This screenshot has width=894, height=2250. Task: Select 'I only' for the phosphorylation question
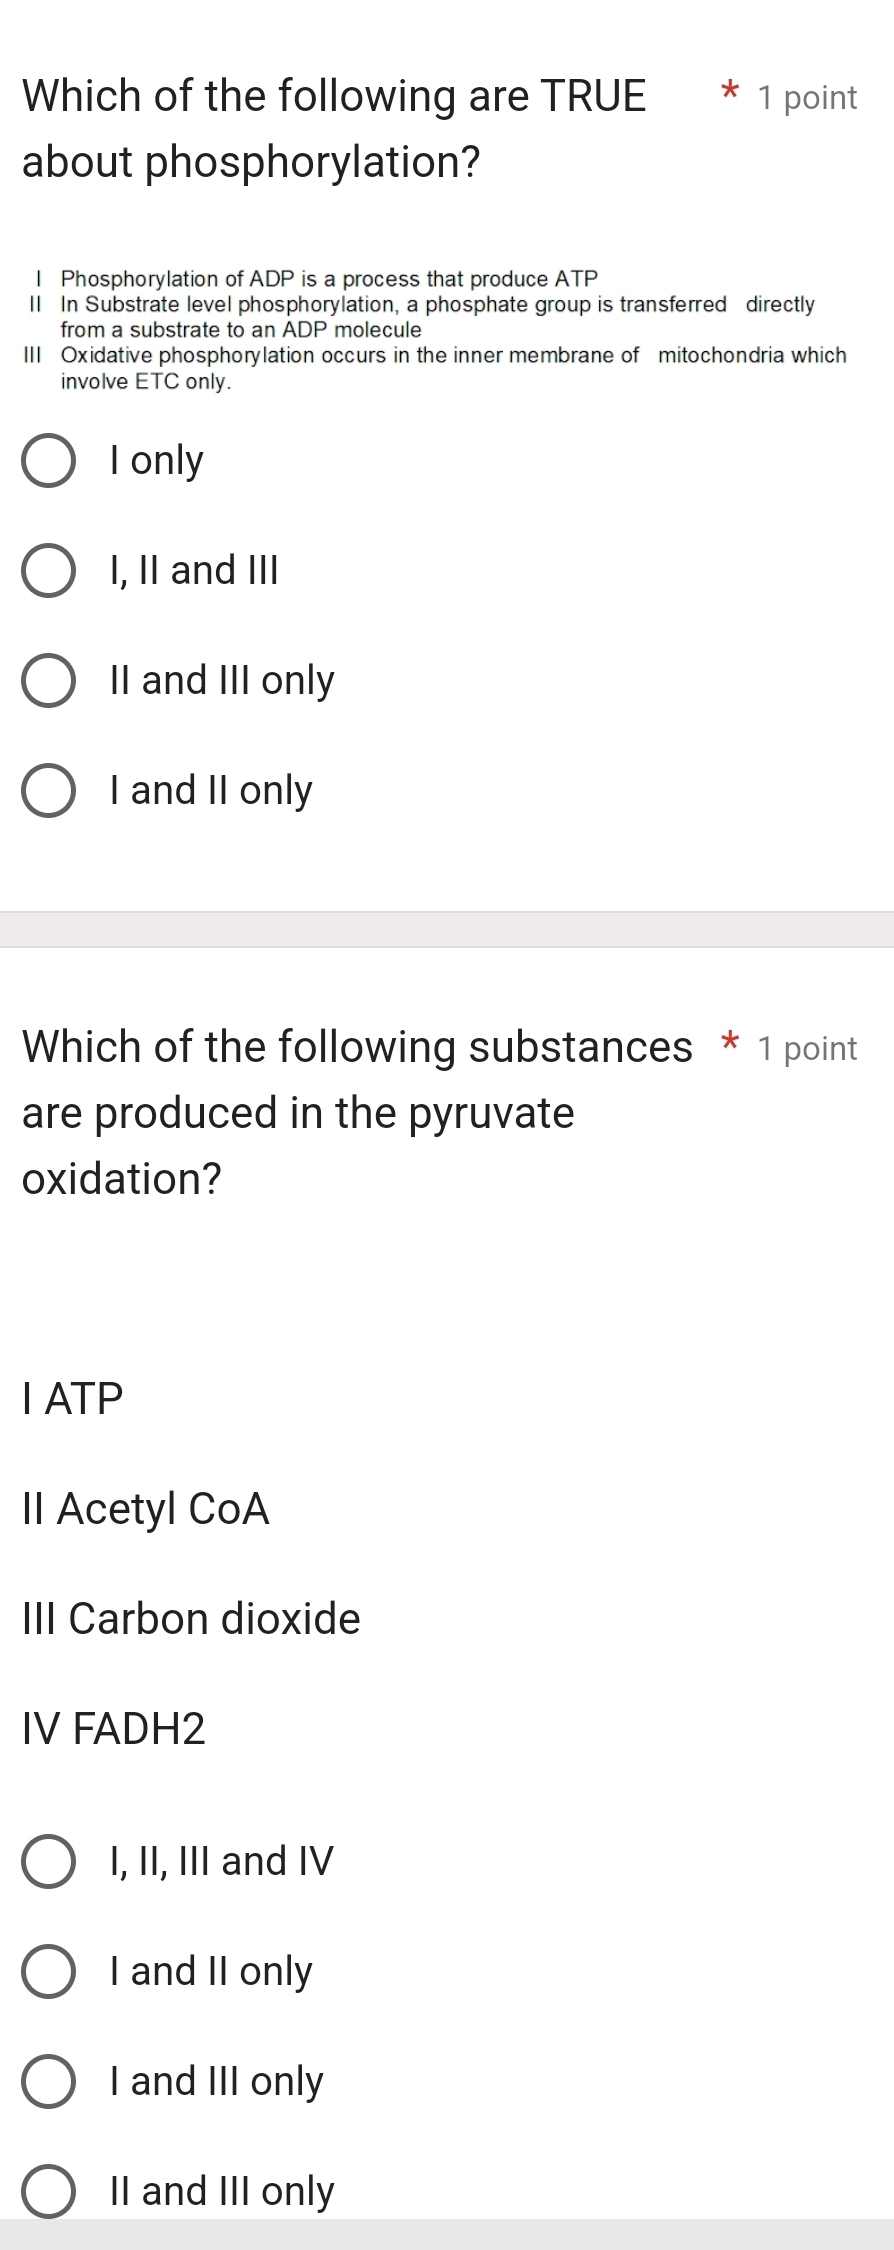coord(154,460)
